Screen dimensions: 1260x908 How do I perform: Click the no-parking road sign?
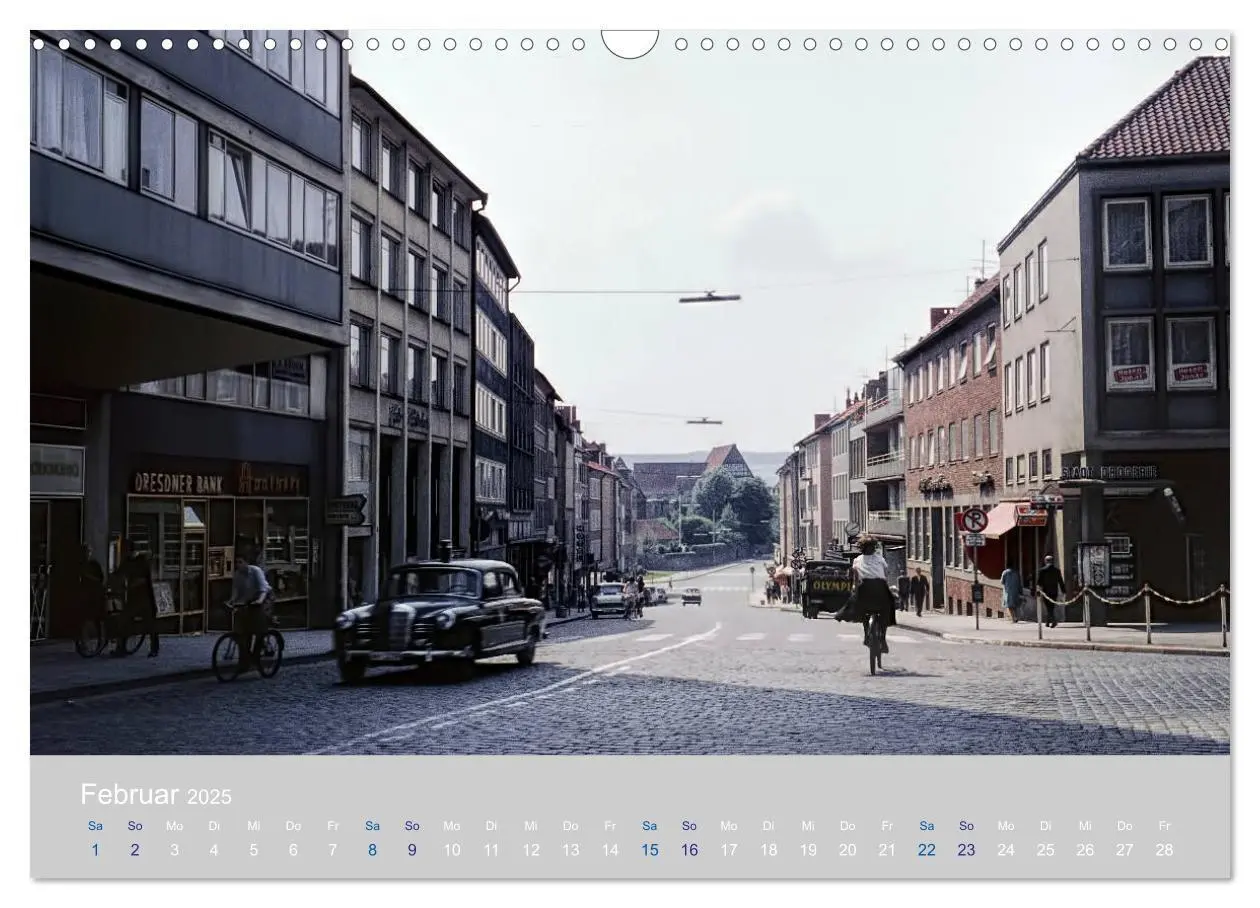click(974, 520)
